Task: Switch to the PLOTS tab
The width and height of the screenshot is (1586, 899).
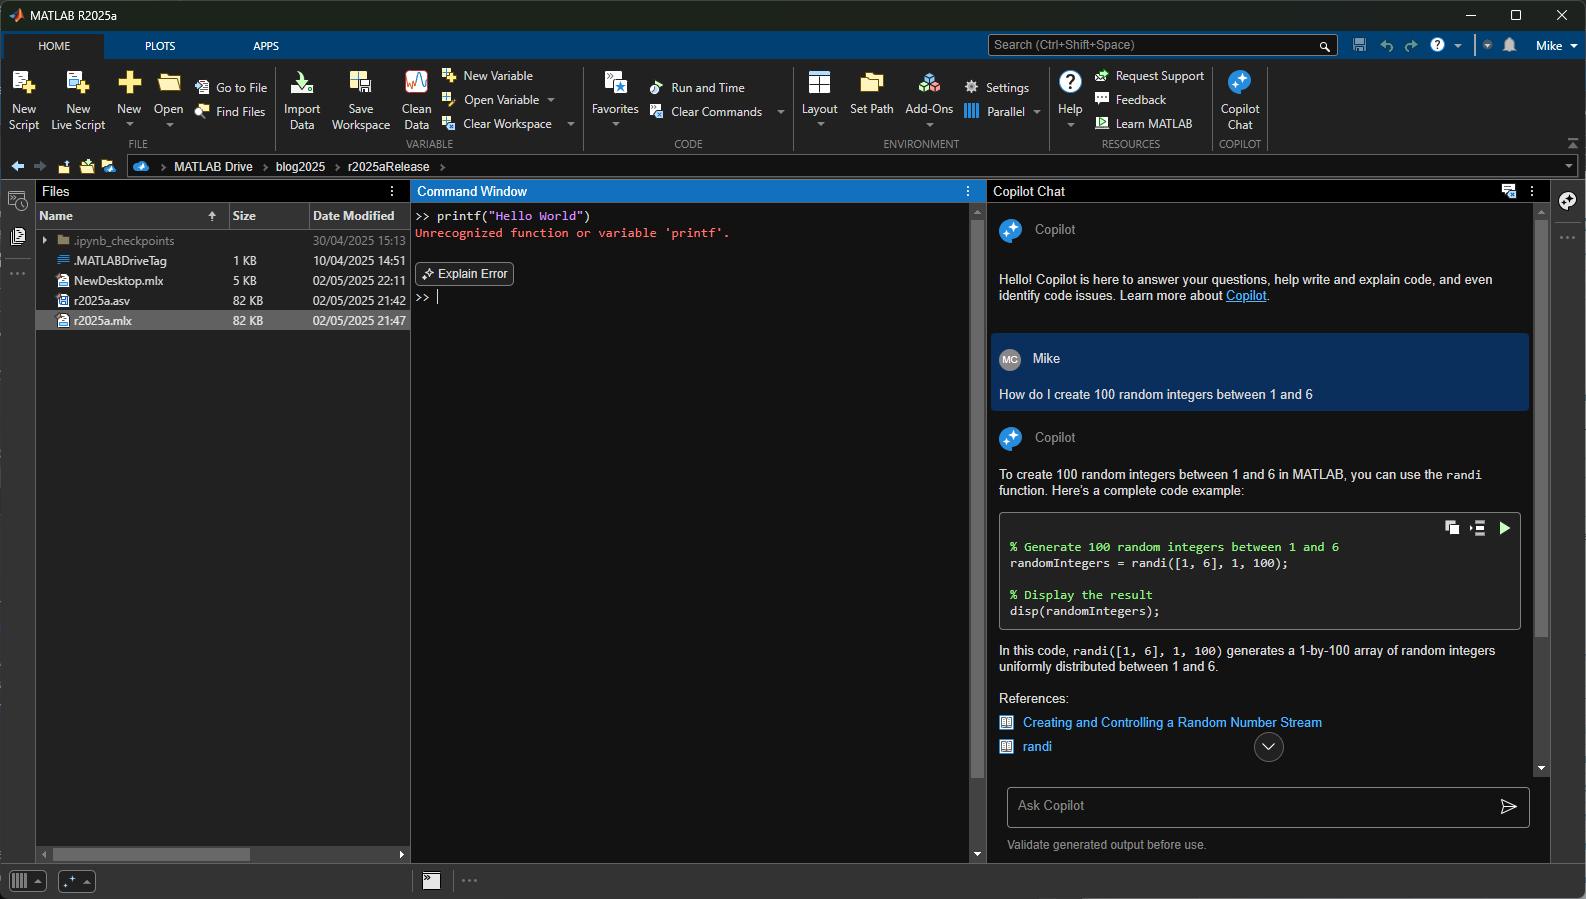Action: [x=160, y=46]
